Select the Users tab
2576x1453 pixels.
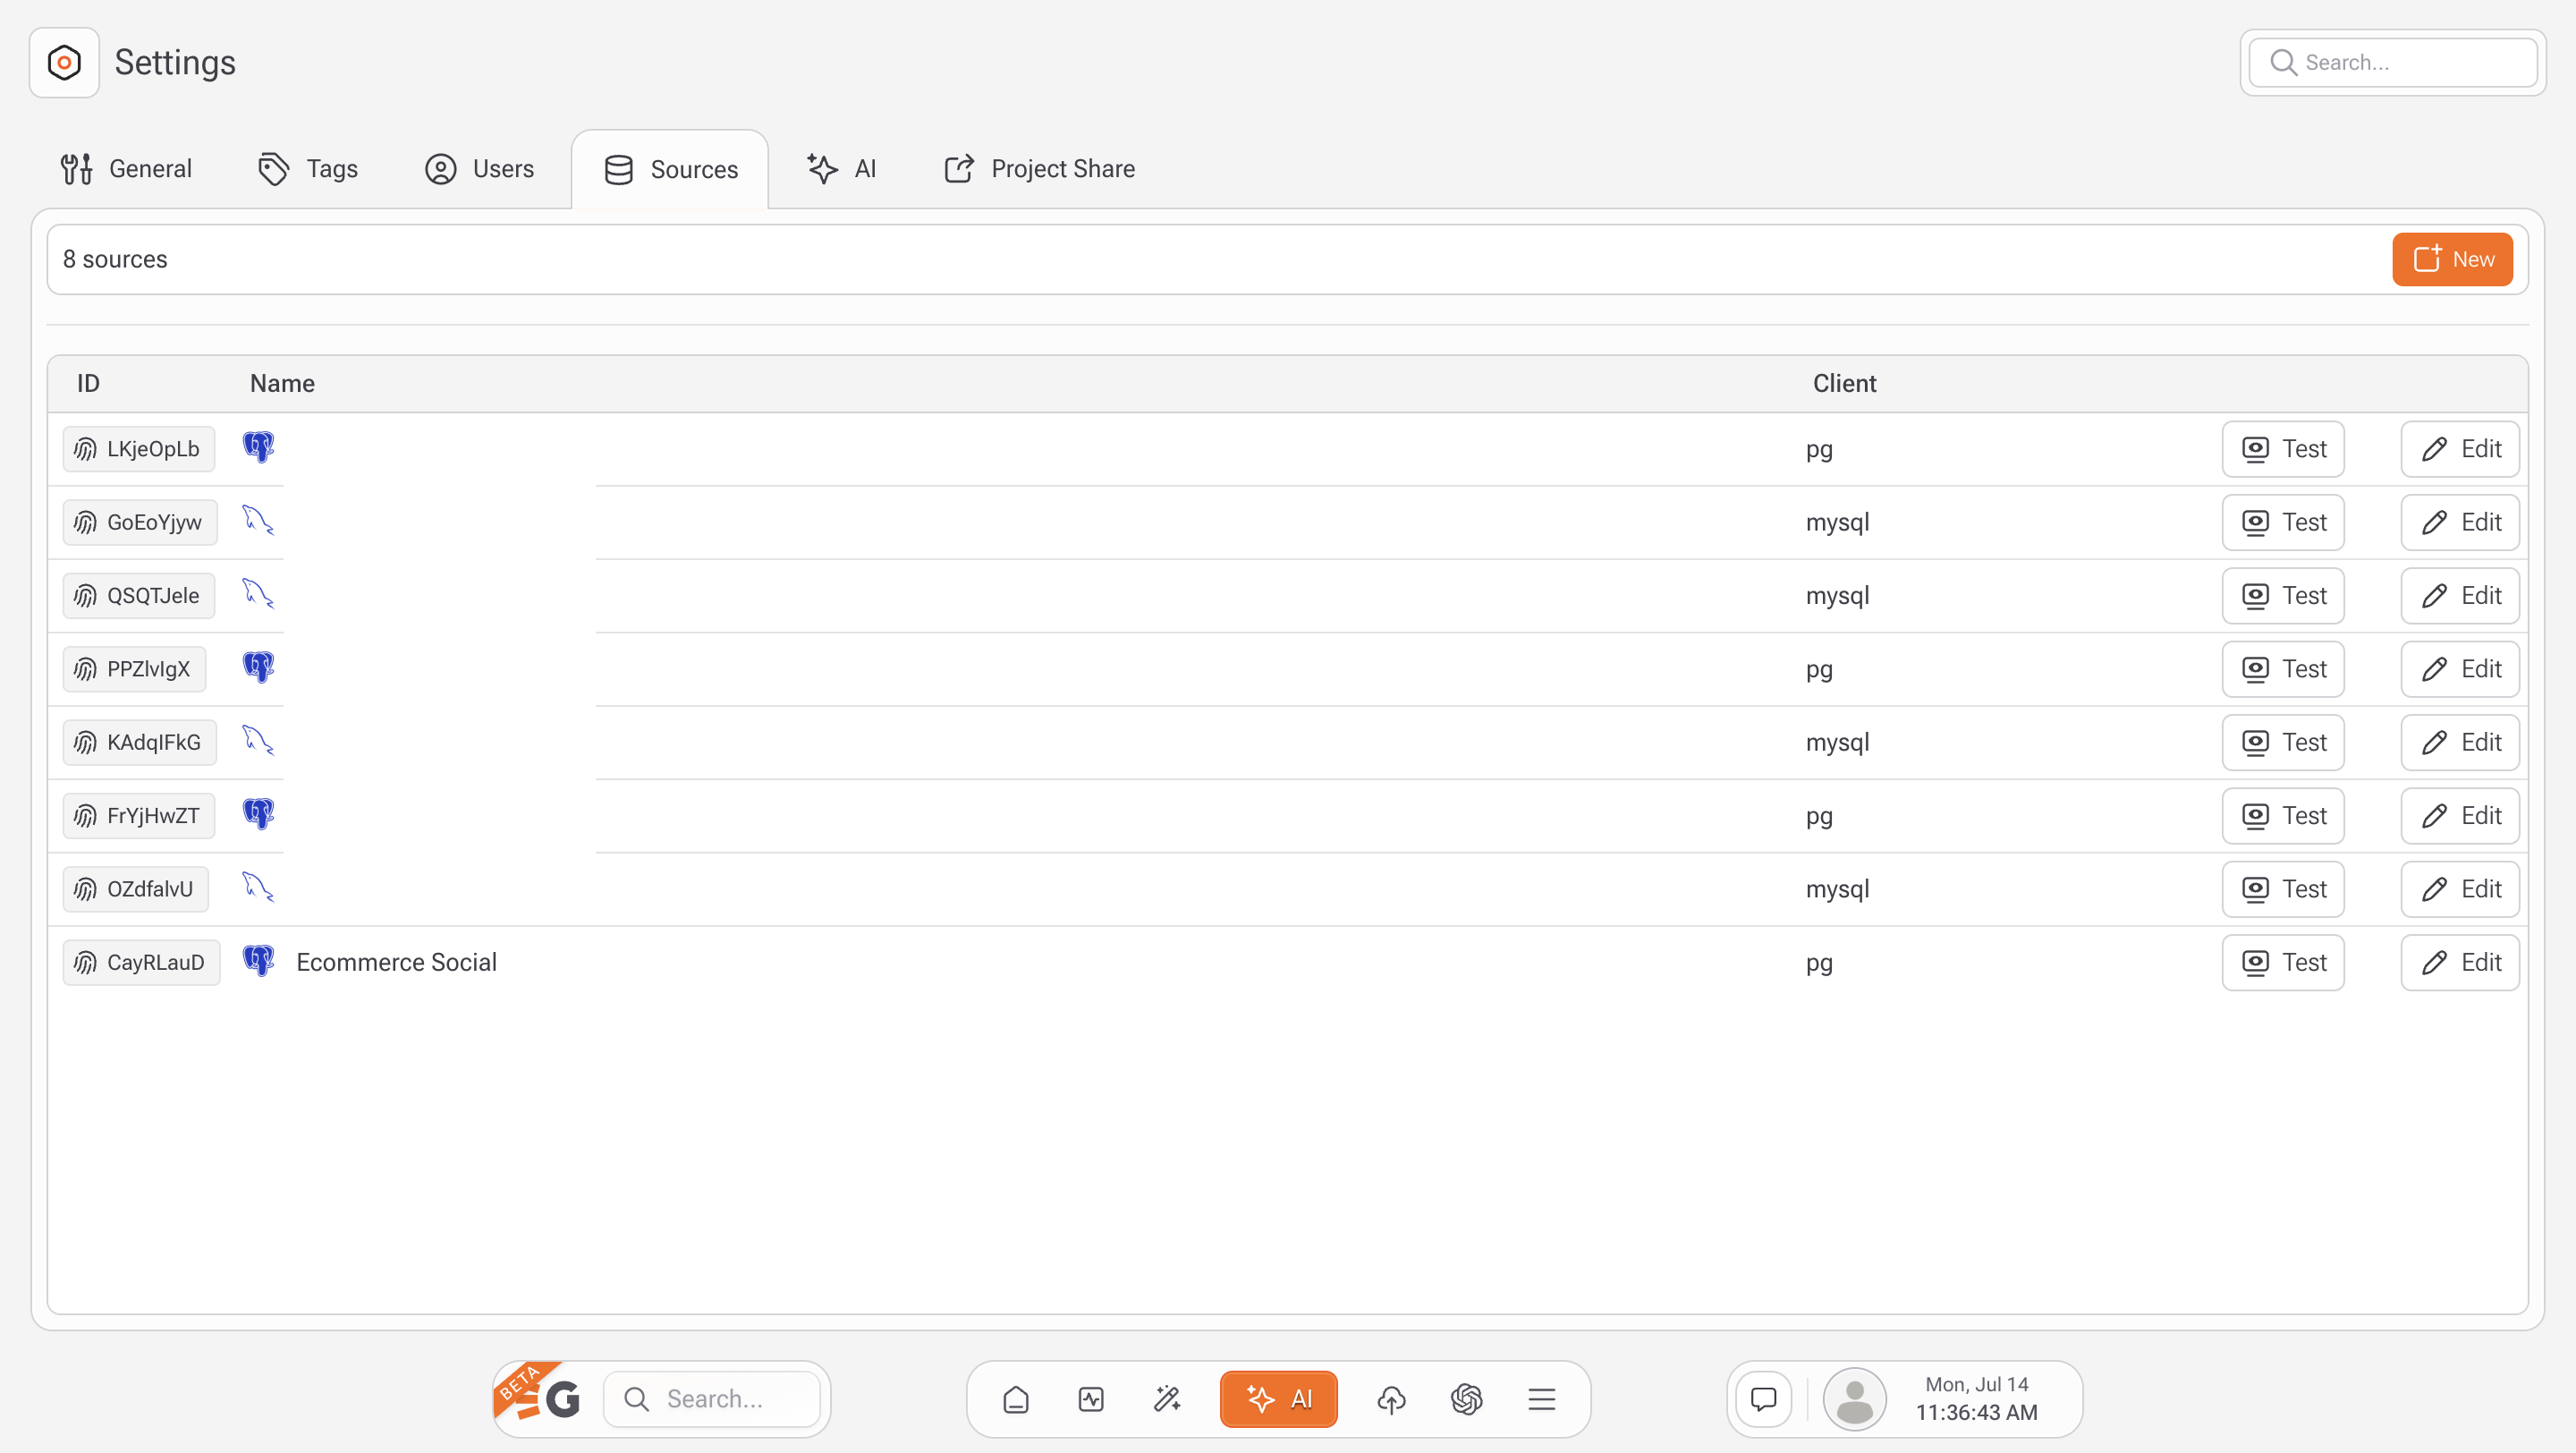480,169
